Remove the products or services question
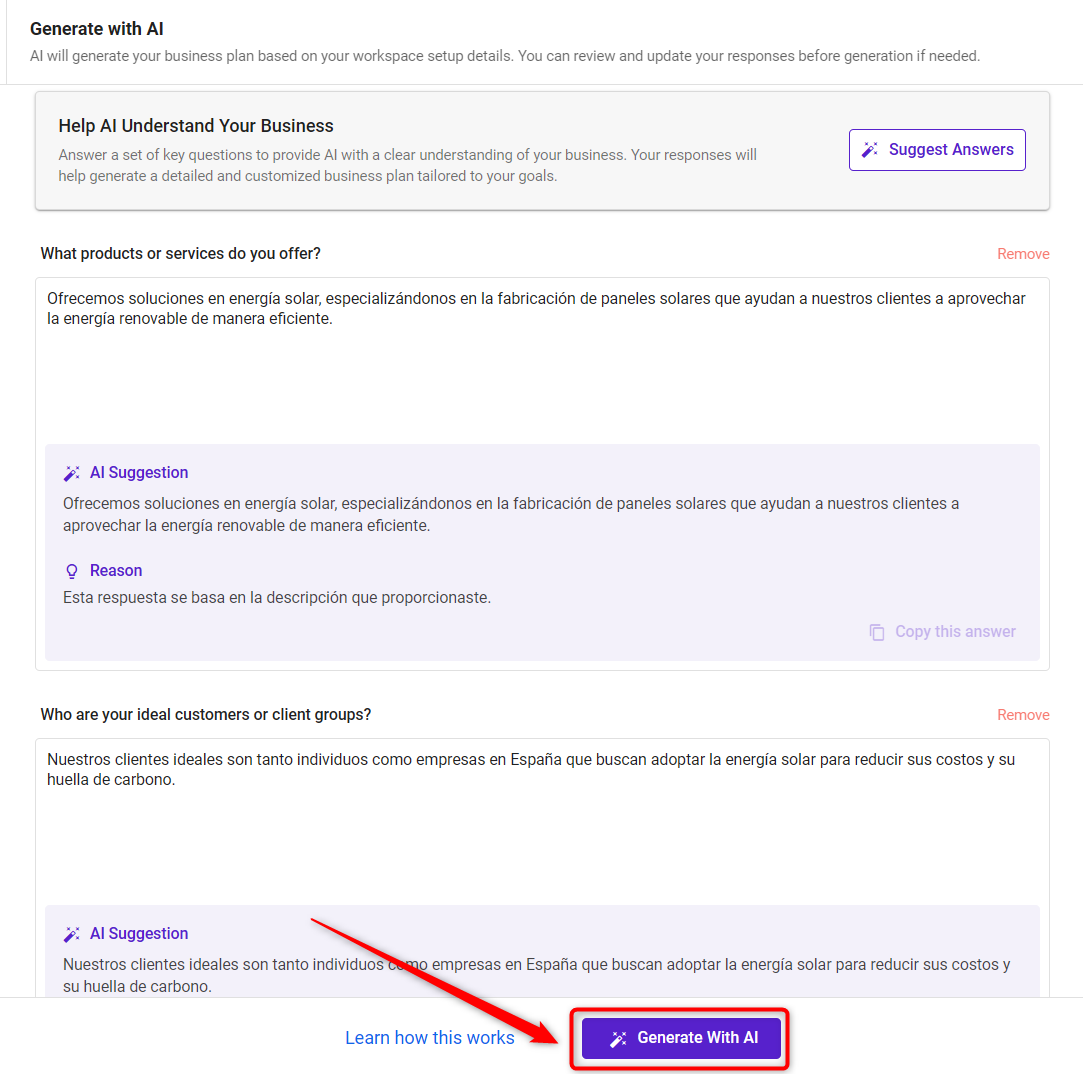The width and height of the screenshot is (1083, 1074). click(x=1023, y=253)
